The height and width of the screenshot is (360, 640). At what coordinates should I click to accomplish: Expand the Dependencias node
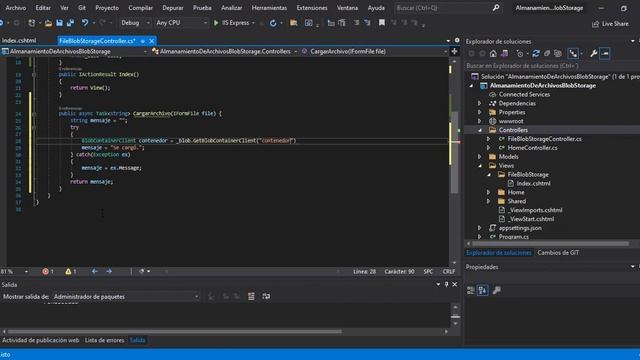tap(480, 103)
